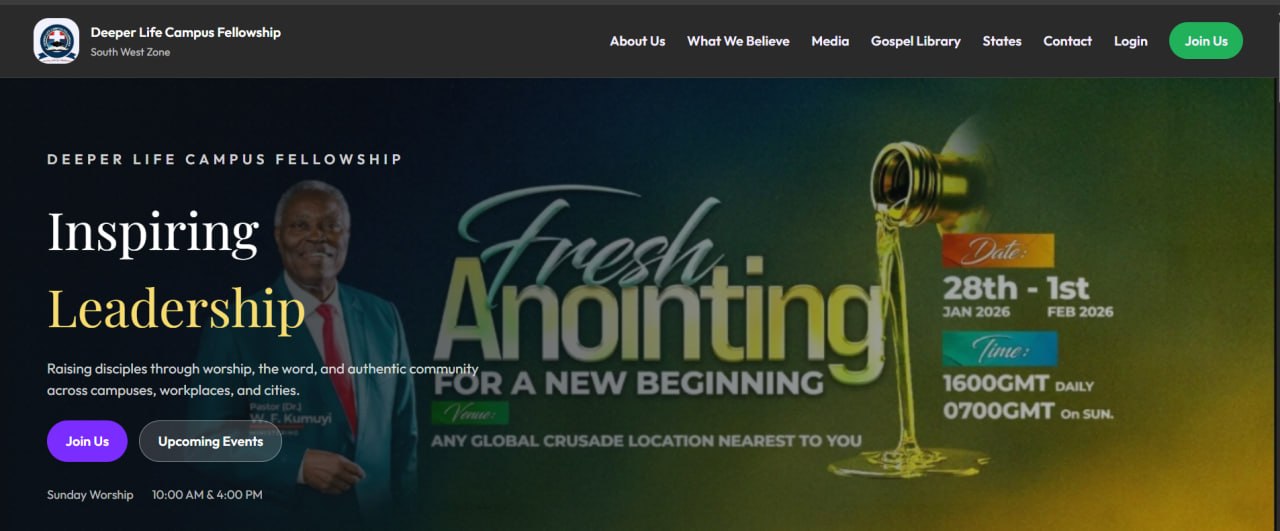
Task: Click the teal Time badge on banner
Action: pos(1000,349)
